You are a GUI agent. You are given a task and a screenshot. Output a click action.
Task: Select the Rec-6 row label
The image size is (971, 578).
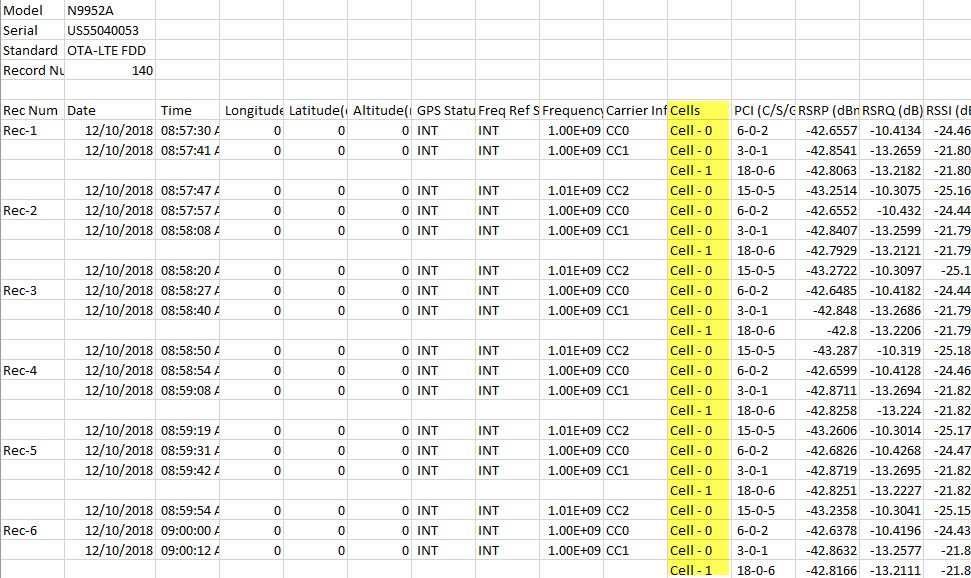point(32,530)
